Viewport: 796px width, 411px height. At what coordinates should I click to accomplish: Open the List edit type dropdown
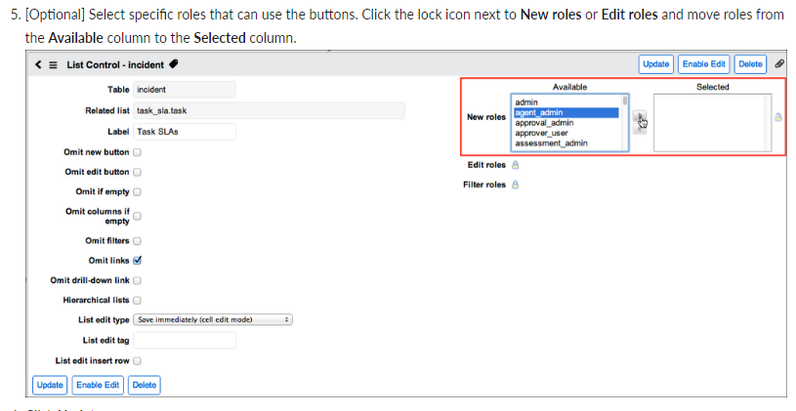click(x=213, y=320)
